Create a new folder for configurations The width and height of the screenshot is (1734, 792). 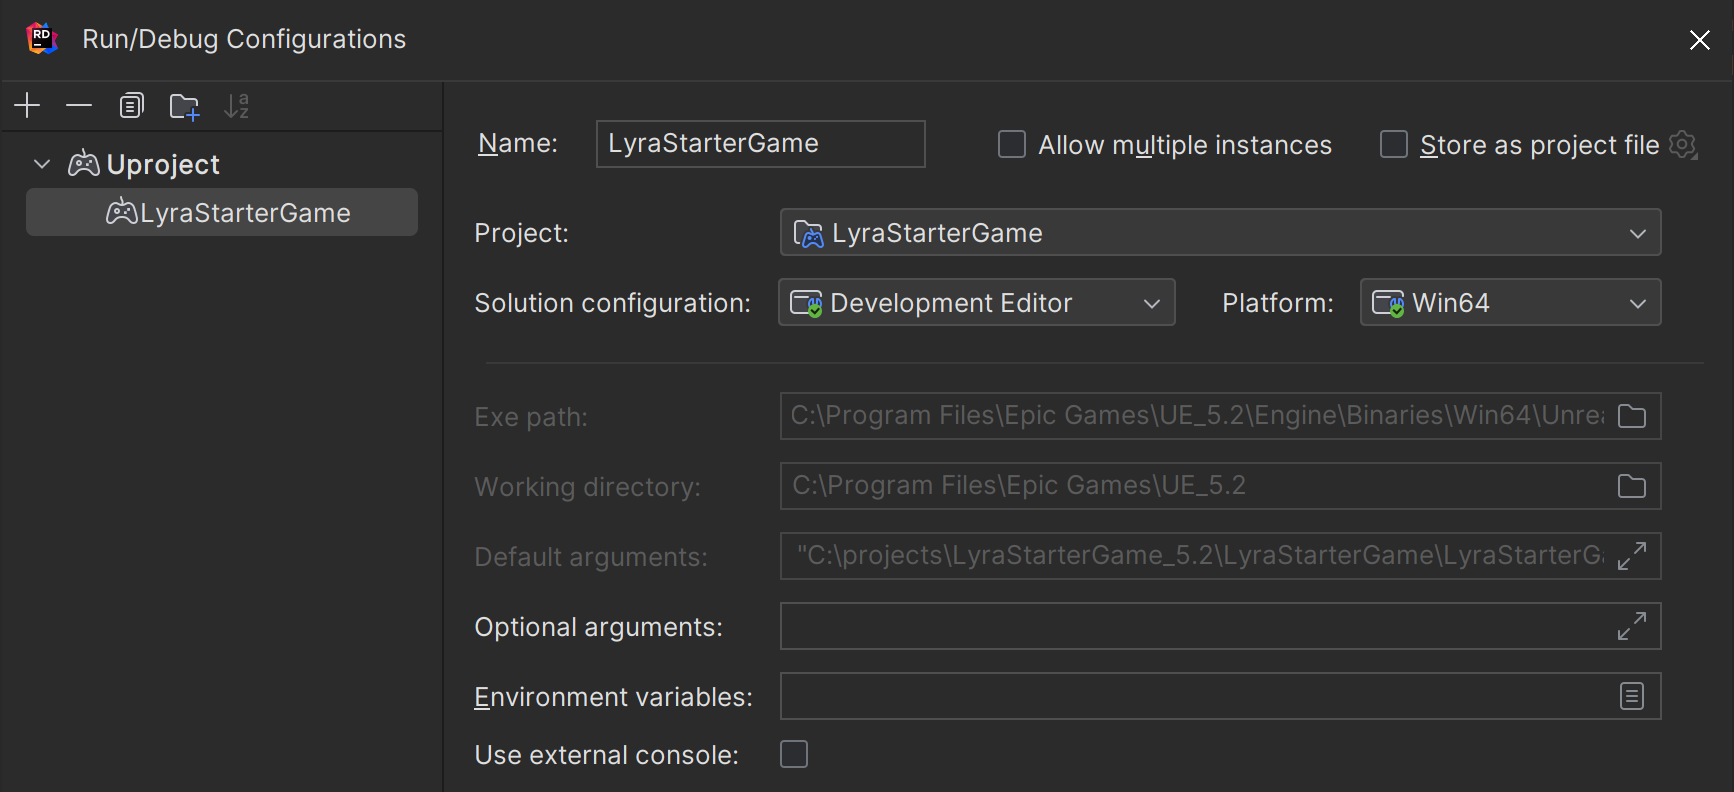click(184, 106)
